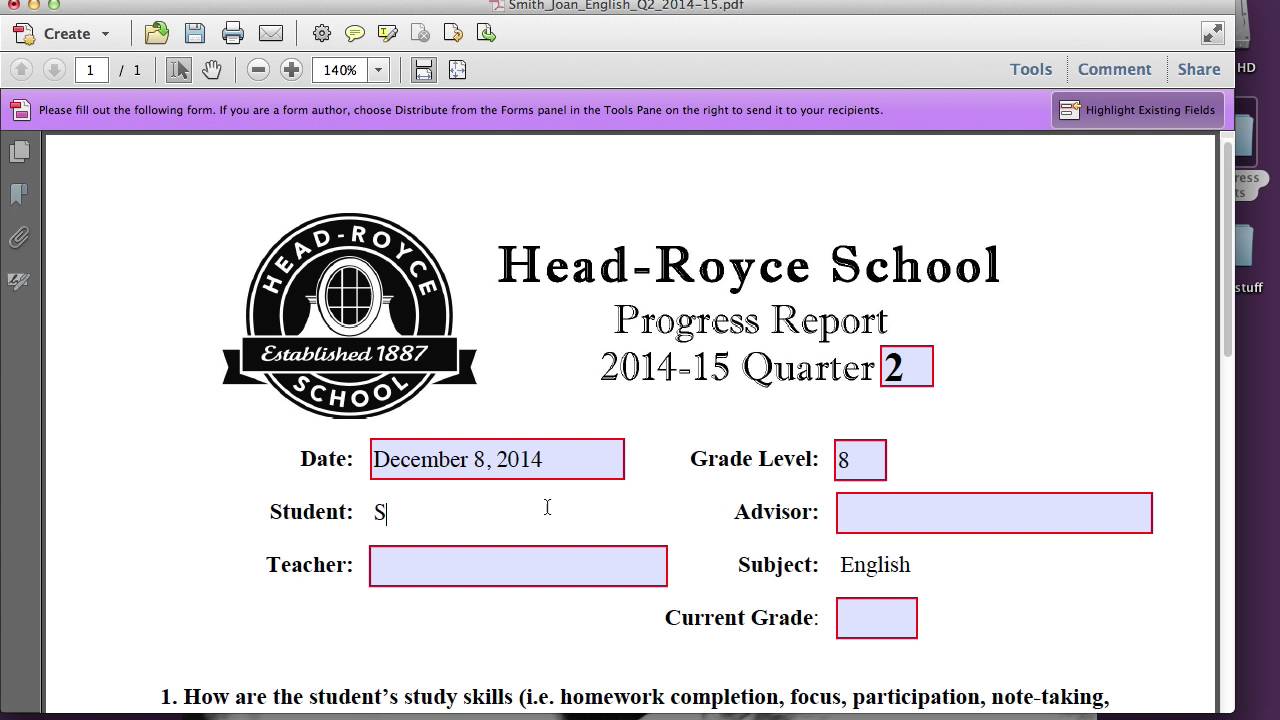Click the Open file folder icon
The height and width of the screenshot is (720, 1280).
(x=157, y=34)
